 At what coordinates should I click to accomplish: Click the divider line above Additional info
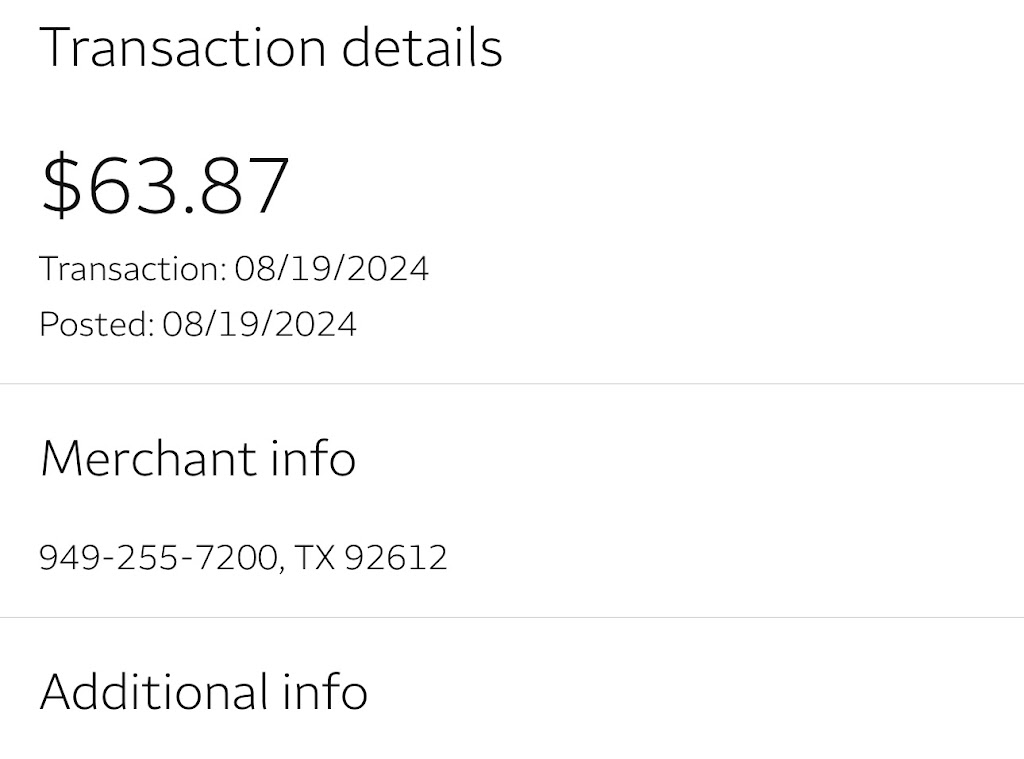(x=512, y=617)
